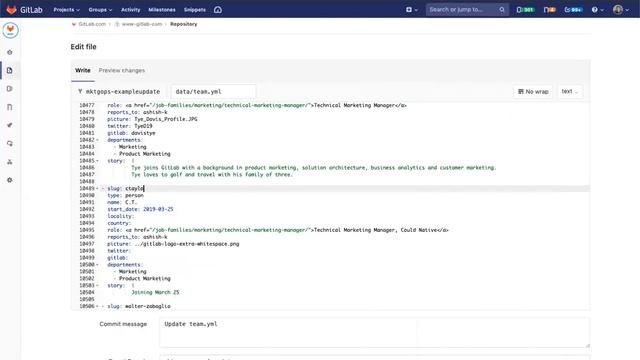Collapse the fold at line 10506
Screen dimensions: 640x360
click(x=97, y=306)
